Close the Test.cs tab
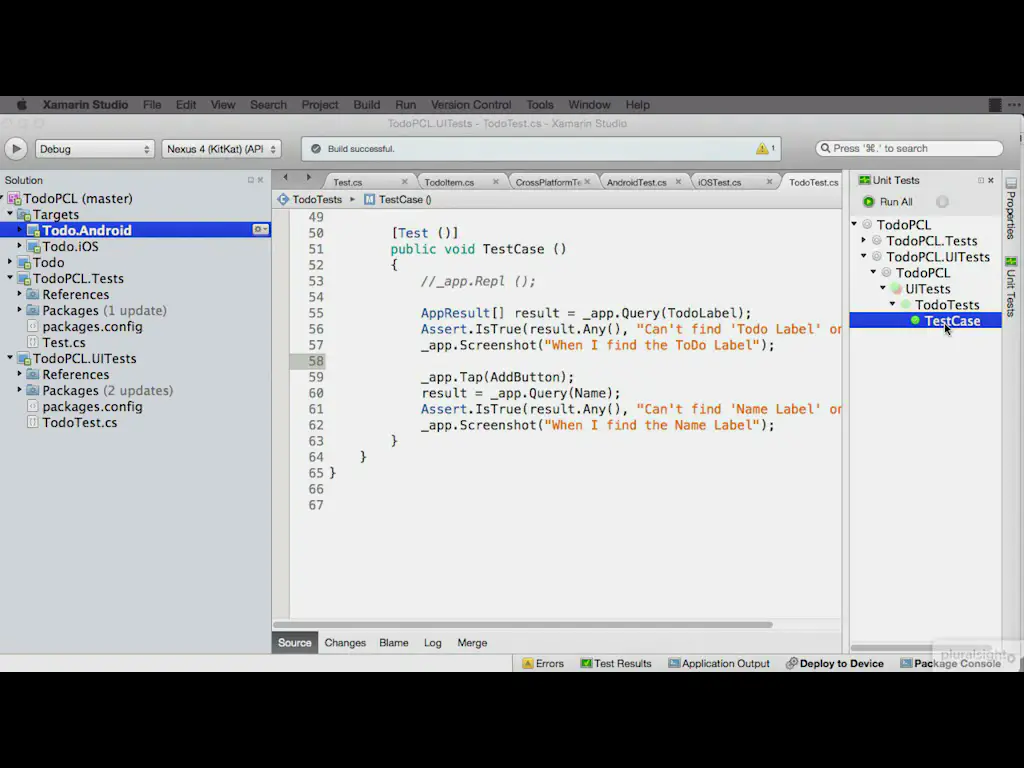This screenshot has width=1024, height=768. point(404,182)
